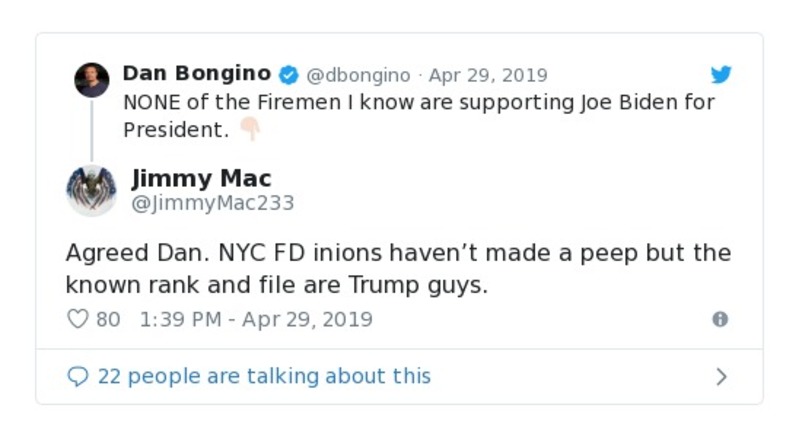Click the Twitter bird logo
Image resolution: width=799 pixels, height=443 pixels.
pos(721,75)
